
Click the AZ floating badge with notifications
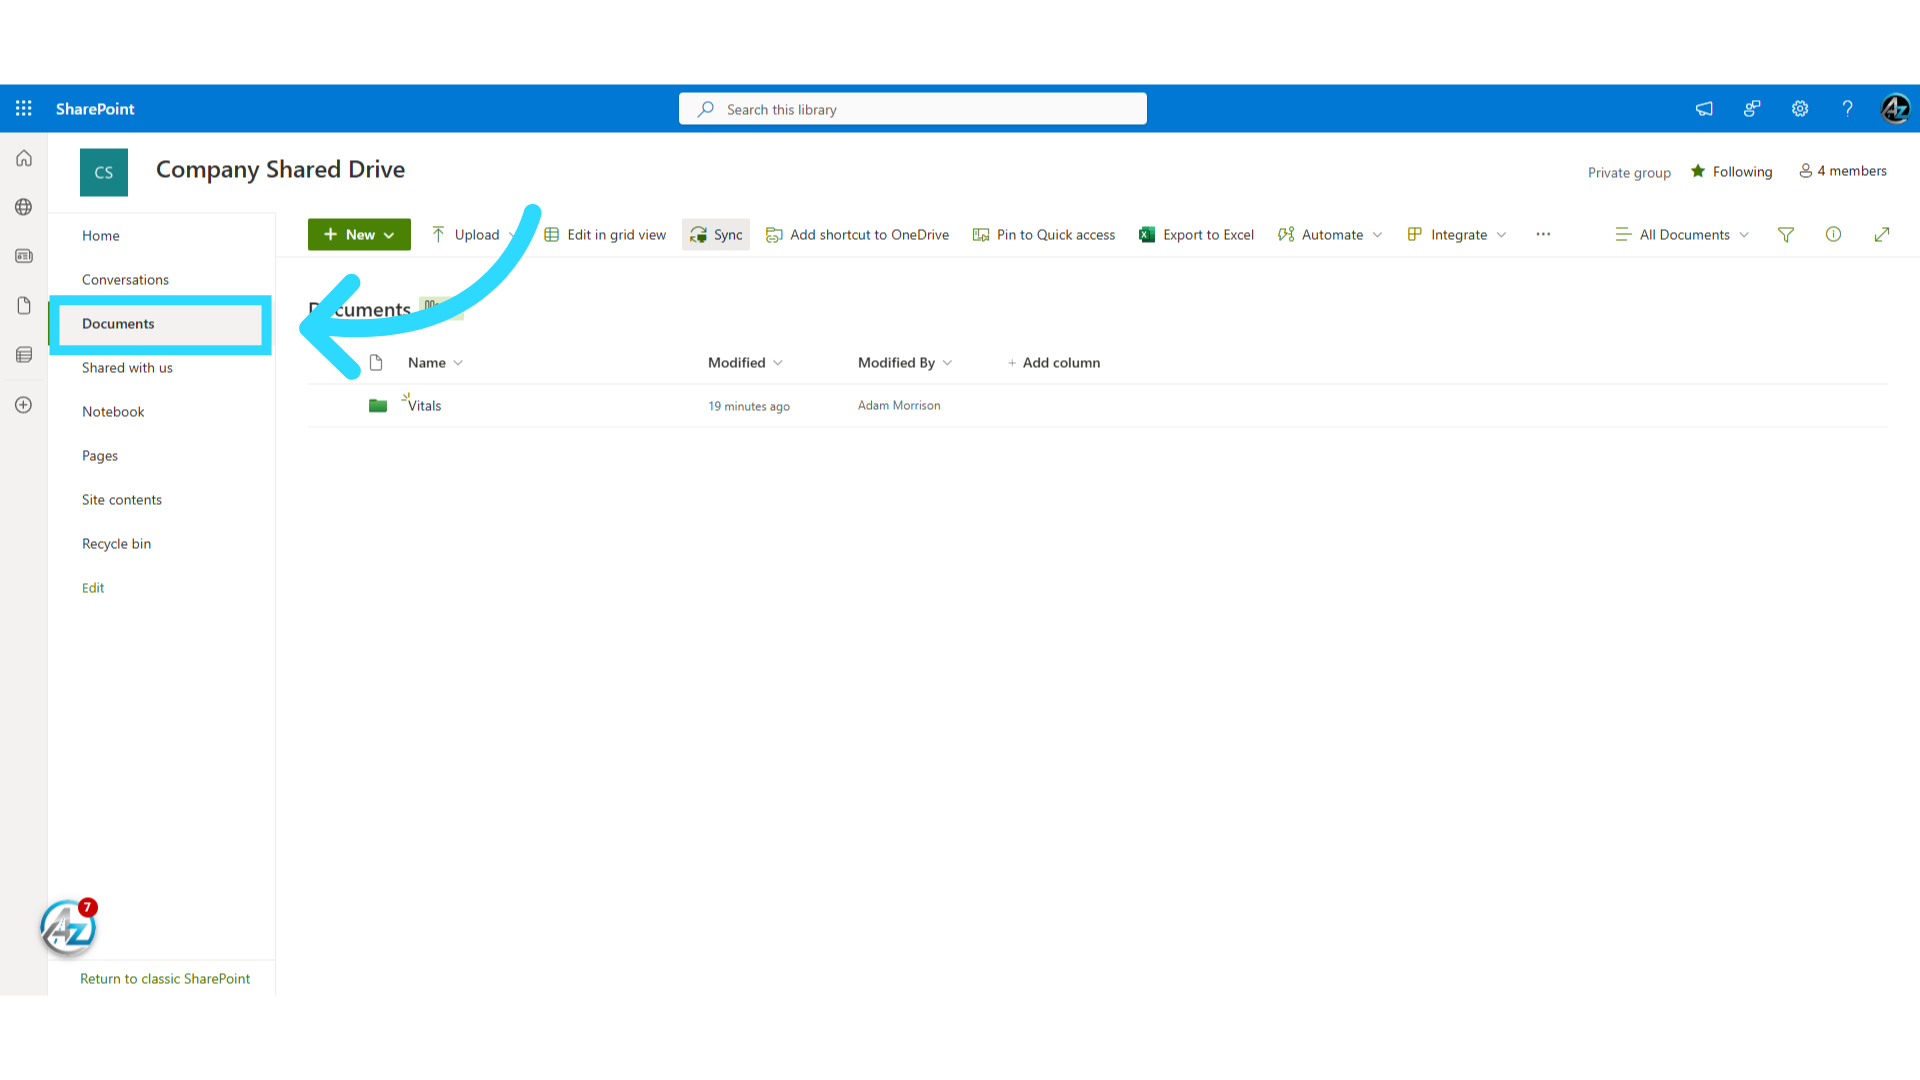(x=68, y=928)
